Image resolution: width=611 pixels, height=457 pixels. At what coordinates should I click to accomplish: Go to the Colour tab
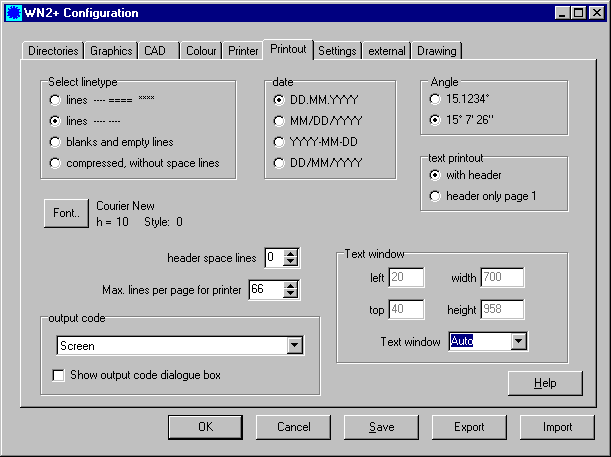point(201,51)
